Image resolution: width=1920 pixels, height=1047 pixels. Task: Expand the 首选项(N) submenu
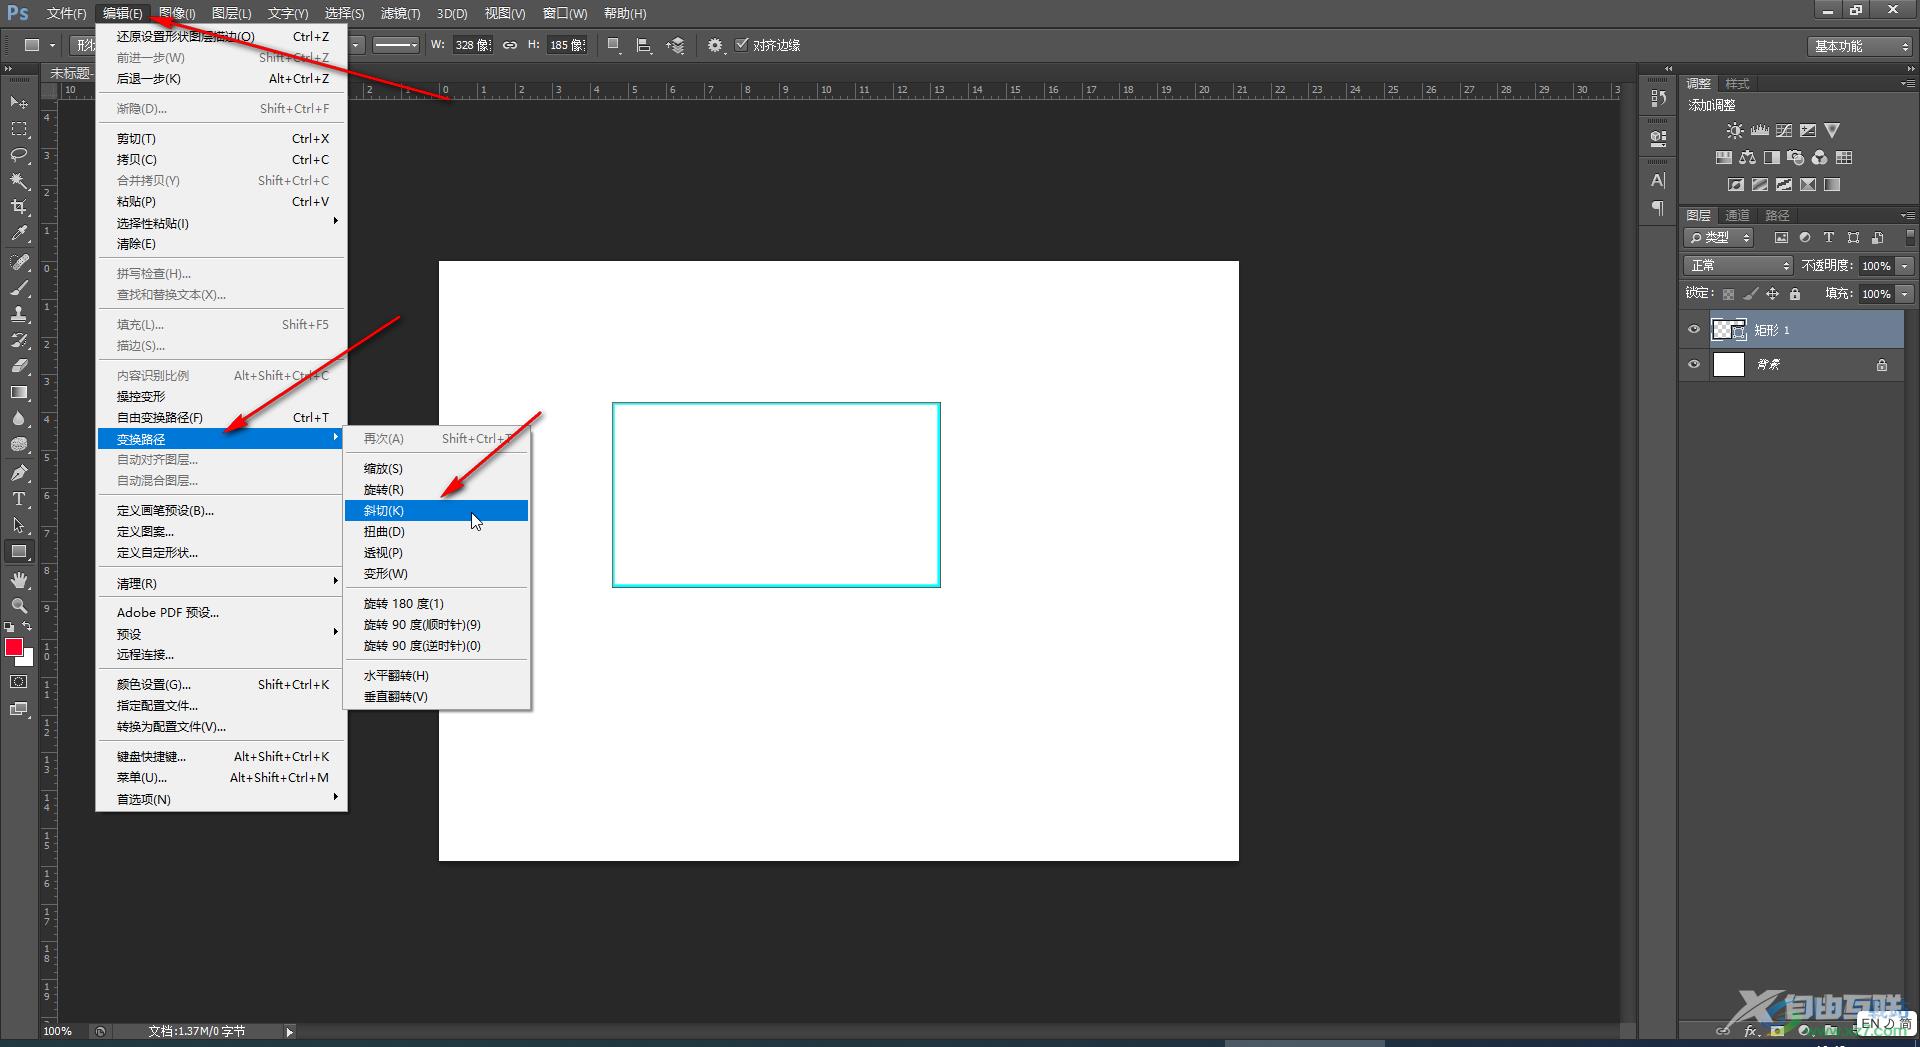[221, 799]
